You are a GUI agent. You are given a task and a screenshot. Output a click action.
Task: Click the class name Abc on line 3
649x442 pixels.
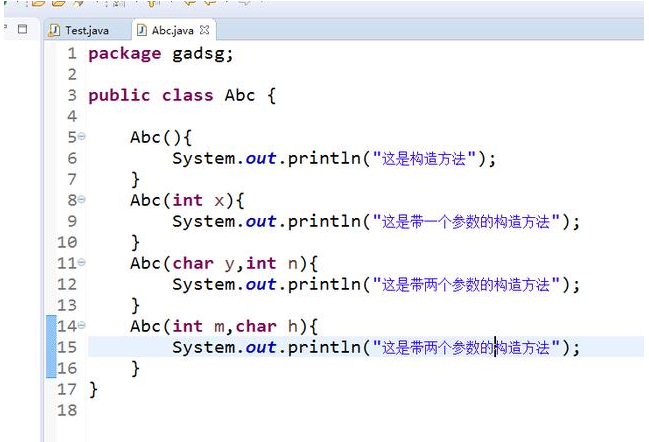tap(240, 95)
